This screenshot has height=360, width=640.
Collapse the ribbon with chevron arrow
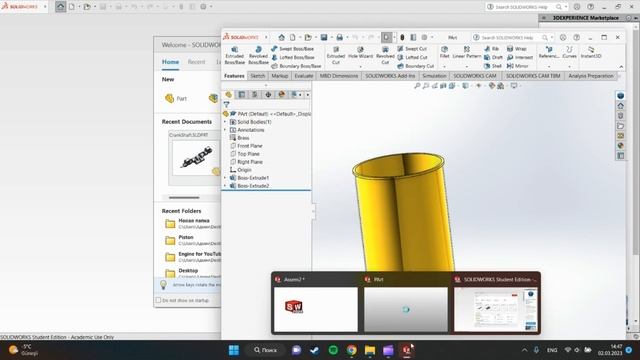coord(621,67)
